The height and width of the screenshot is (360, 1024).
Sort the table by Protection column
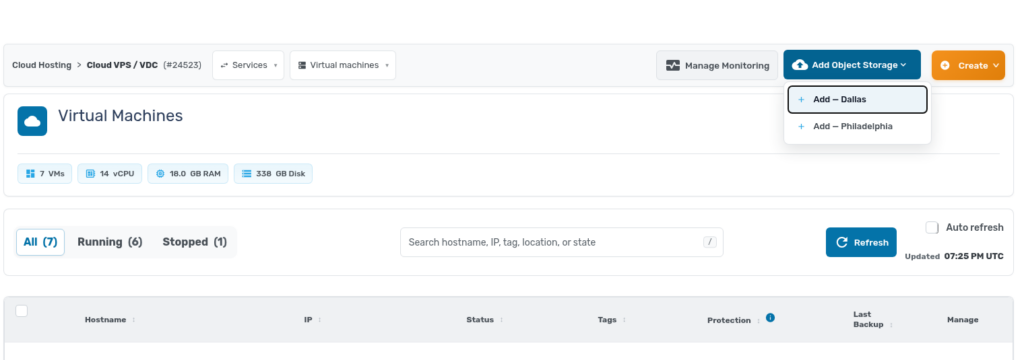[734, 321]
